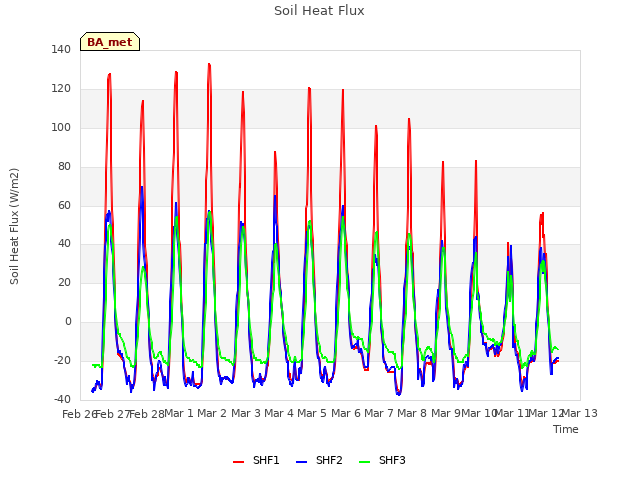The height and width of the screenshot is (480, 640).
Task: Click the blue SHF2 peak on Feb 28
Action: coord(142,187)
